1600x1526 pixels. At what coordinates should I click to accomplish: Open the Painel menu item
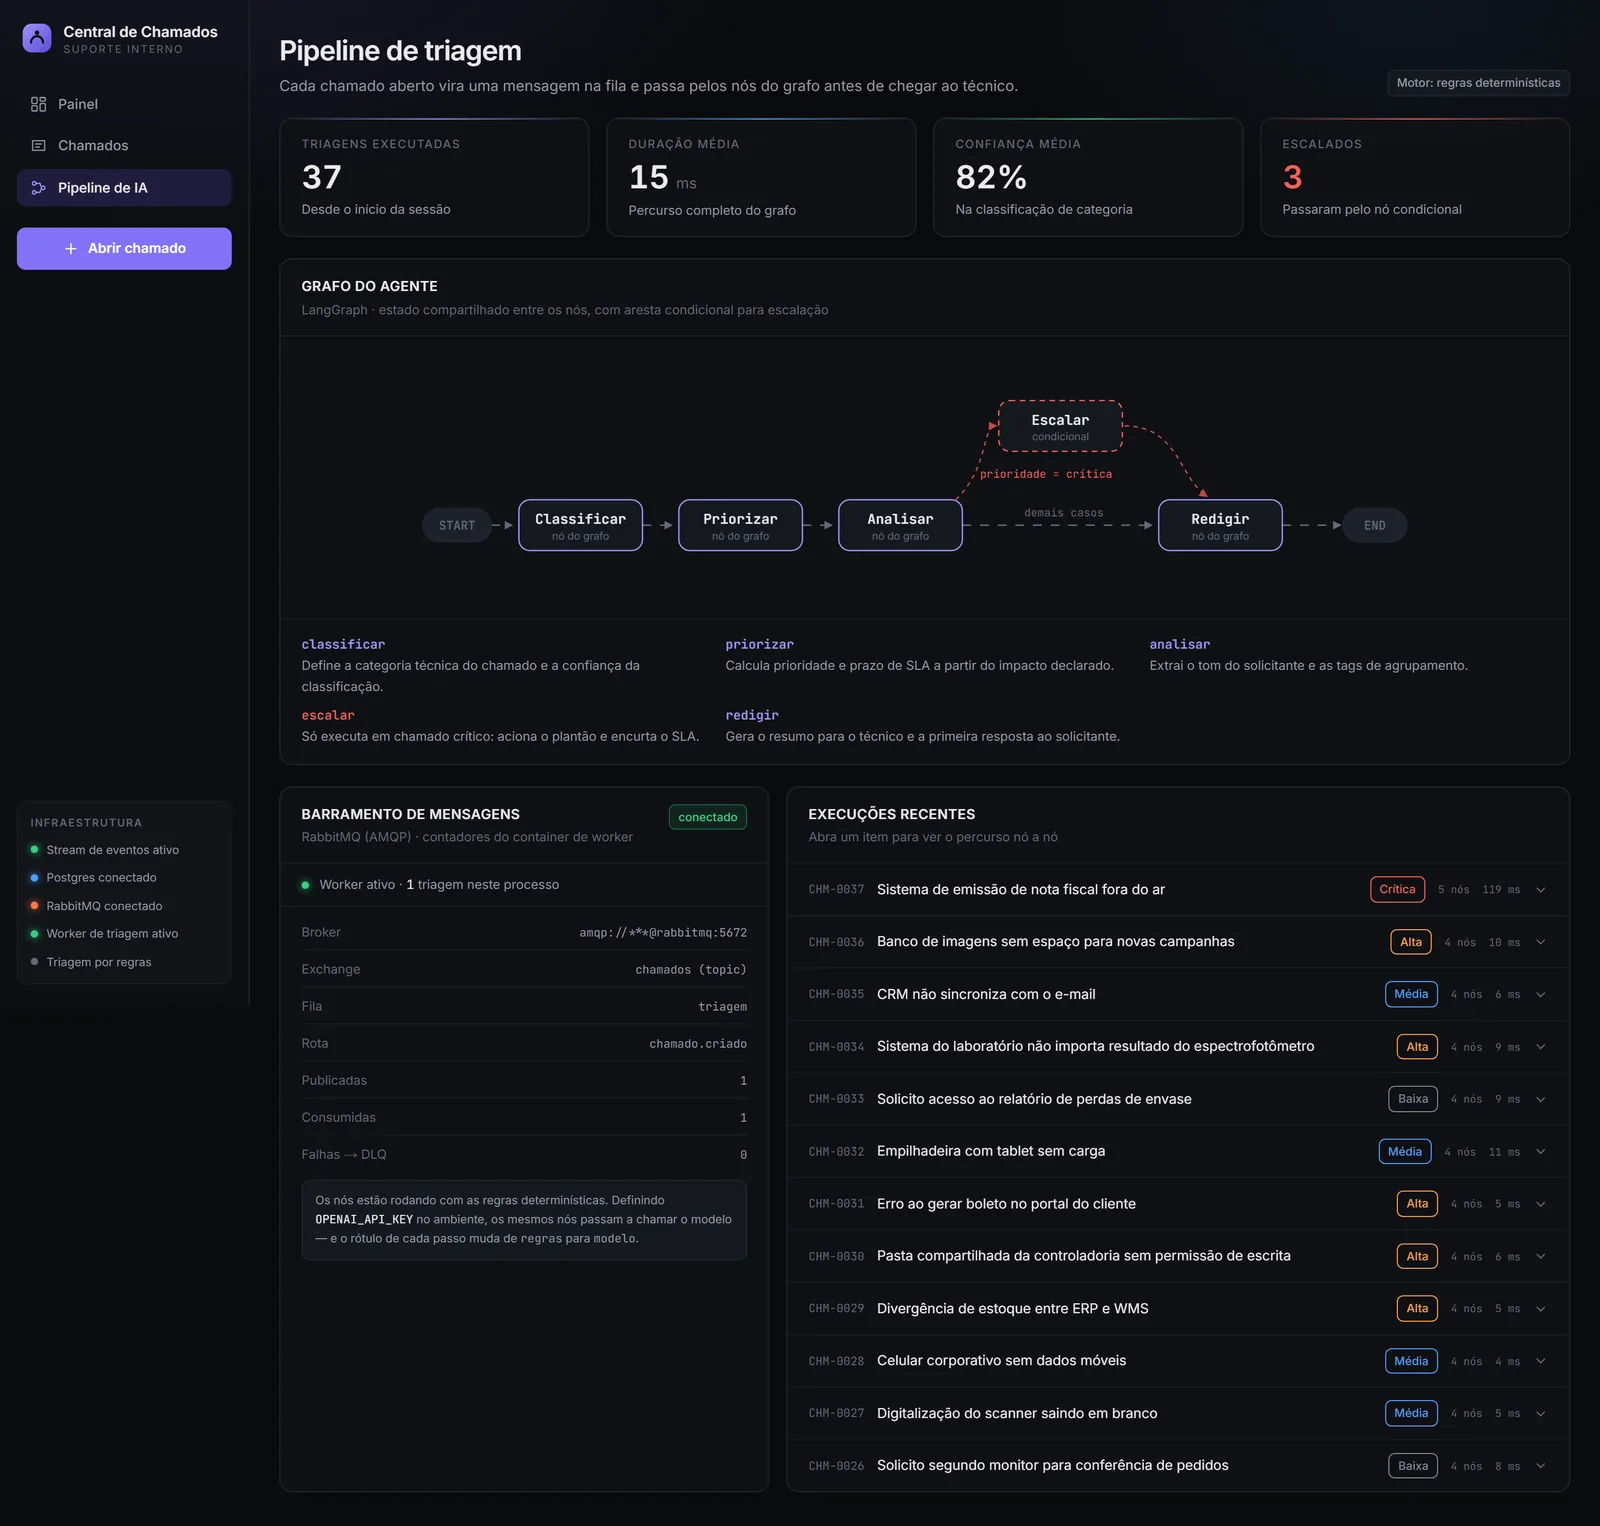click(x=124, y=104)
